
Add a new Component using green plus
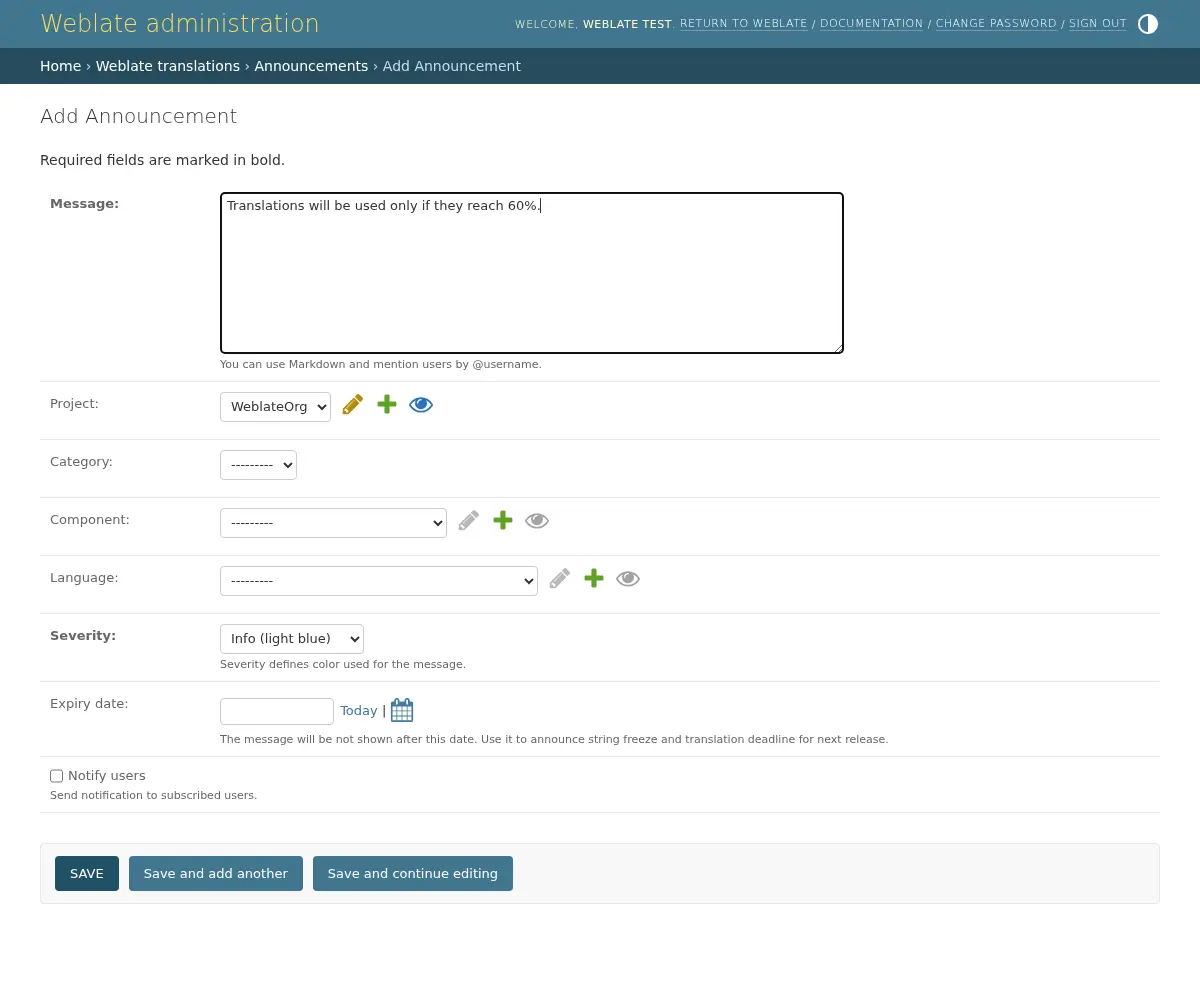[503, 521]
